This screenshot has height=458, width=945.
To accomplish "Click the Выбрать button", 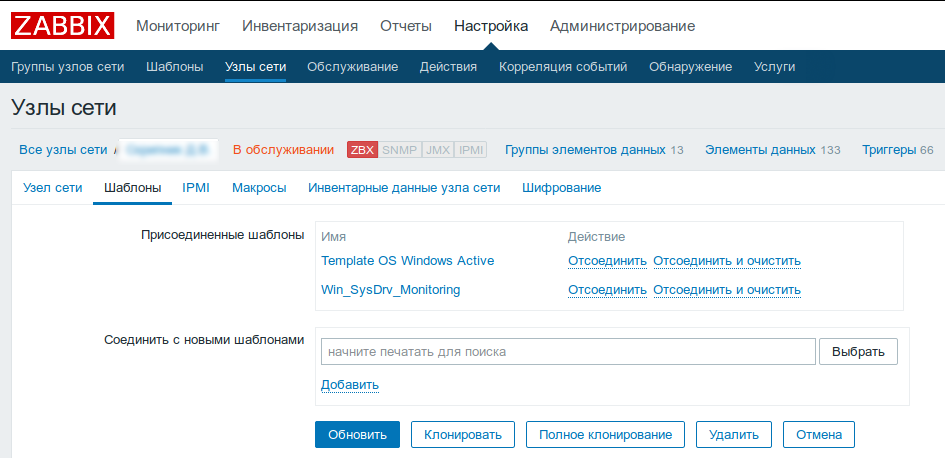I will click(858, 351).
